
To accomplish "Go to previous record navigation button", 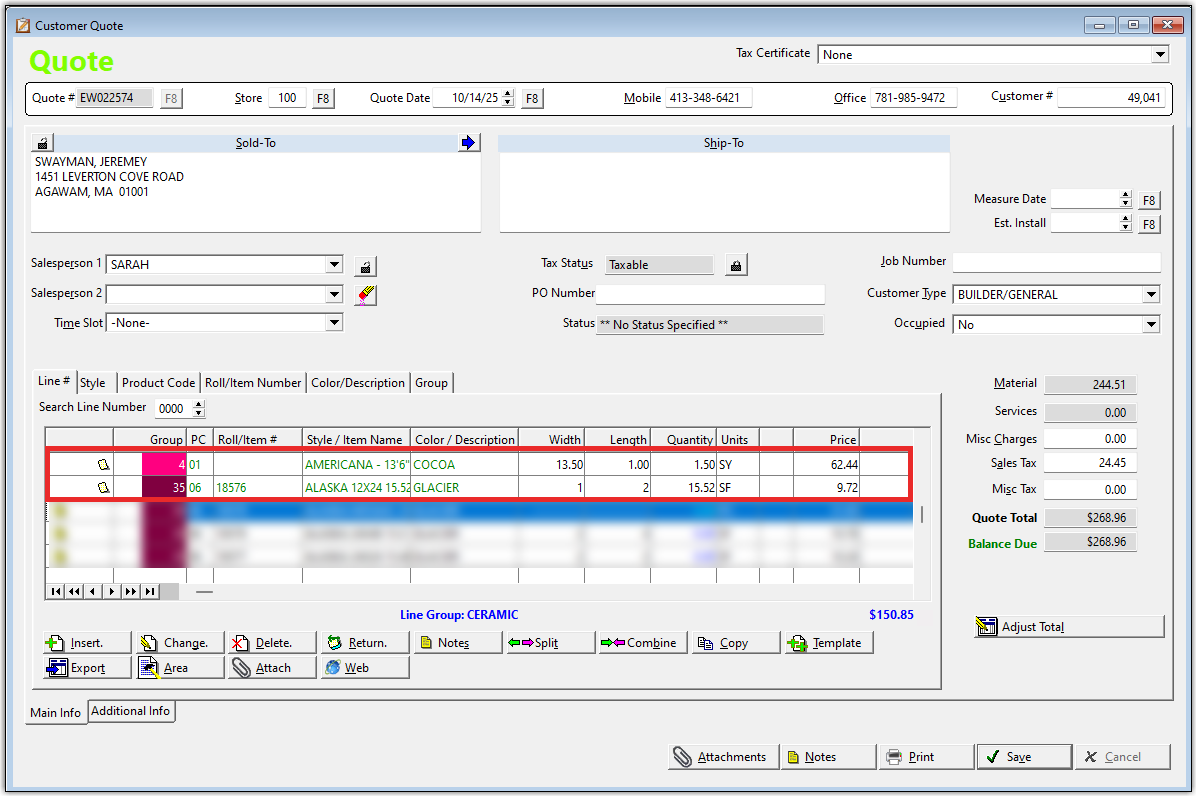I will [93, 592].
